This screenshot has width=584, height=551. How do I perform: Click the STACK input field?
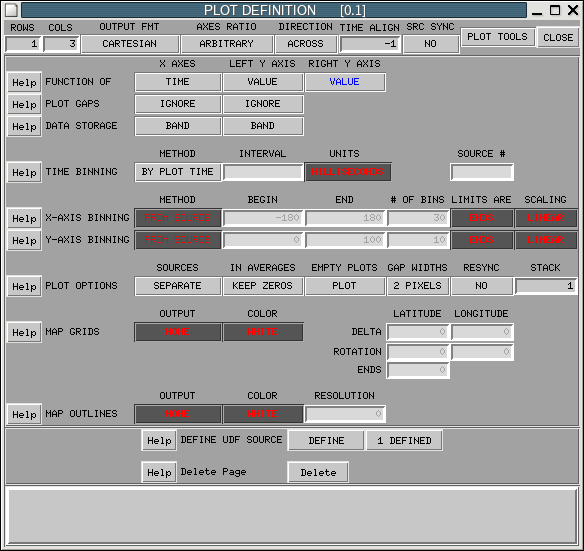(x=546, y=286)
